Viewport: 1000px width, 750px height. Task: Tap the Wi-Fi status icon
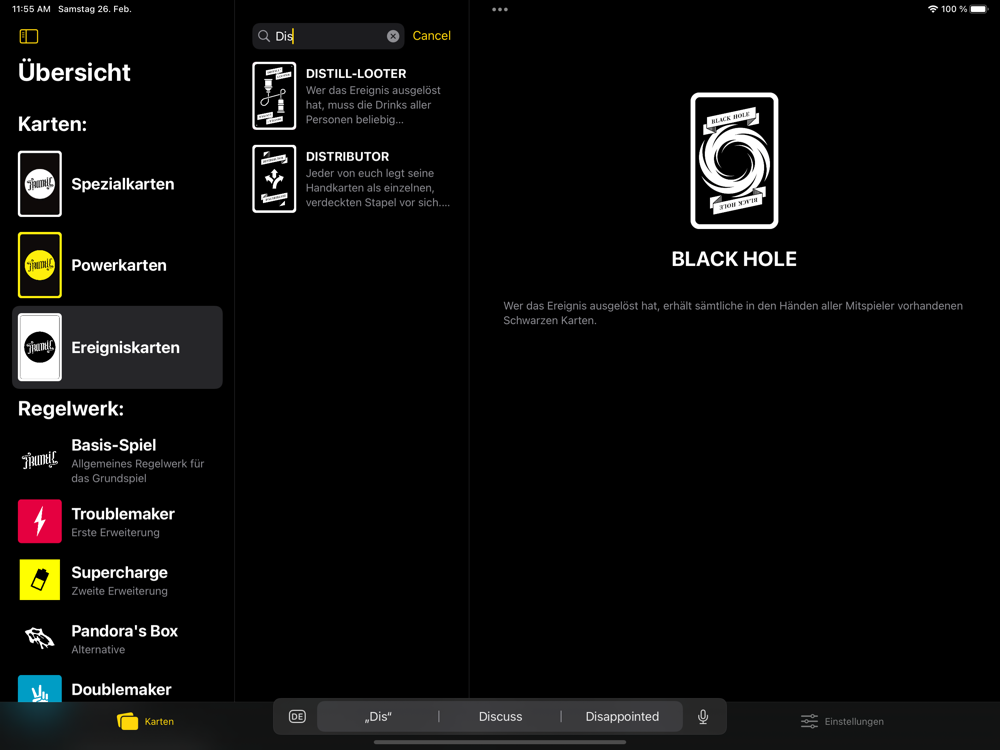click(x=932, y=9)
